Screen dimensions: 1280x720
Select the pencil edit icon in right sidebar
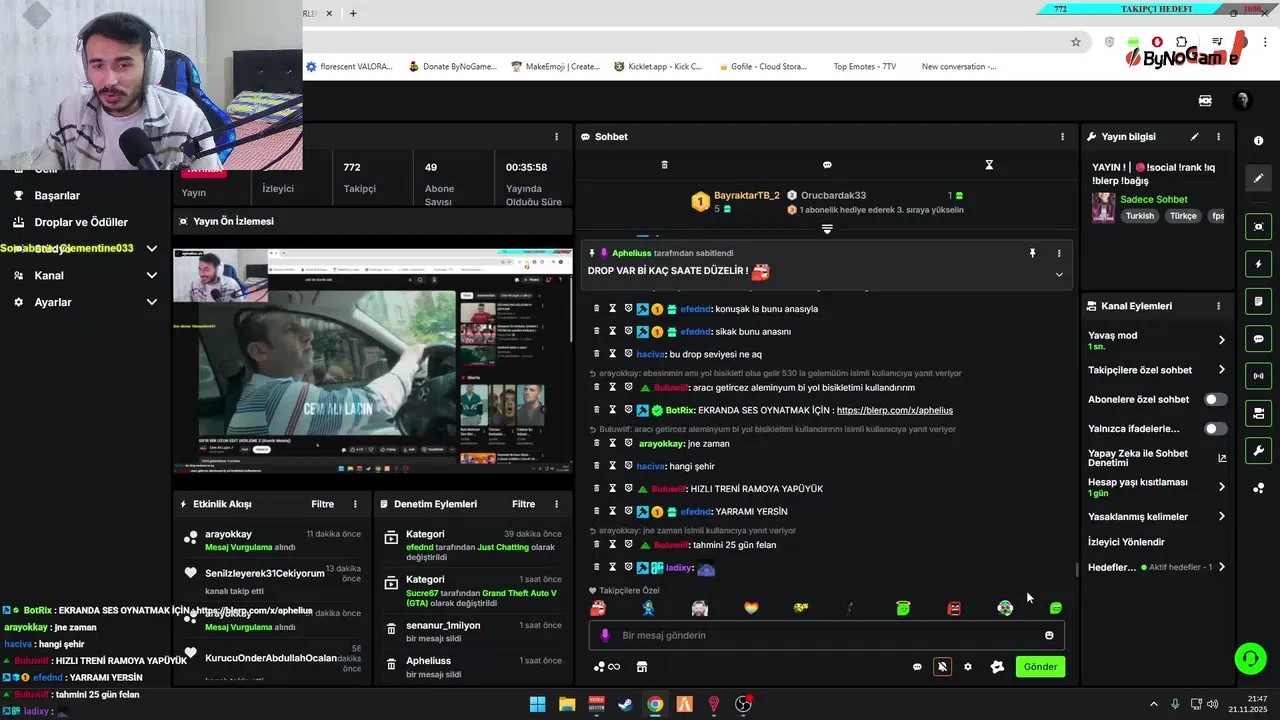click(1258, 178)
